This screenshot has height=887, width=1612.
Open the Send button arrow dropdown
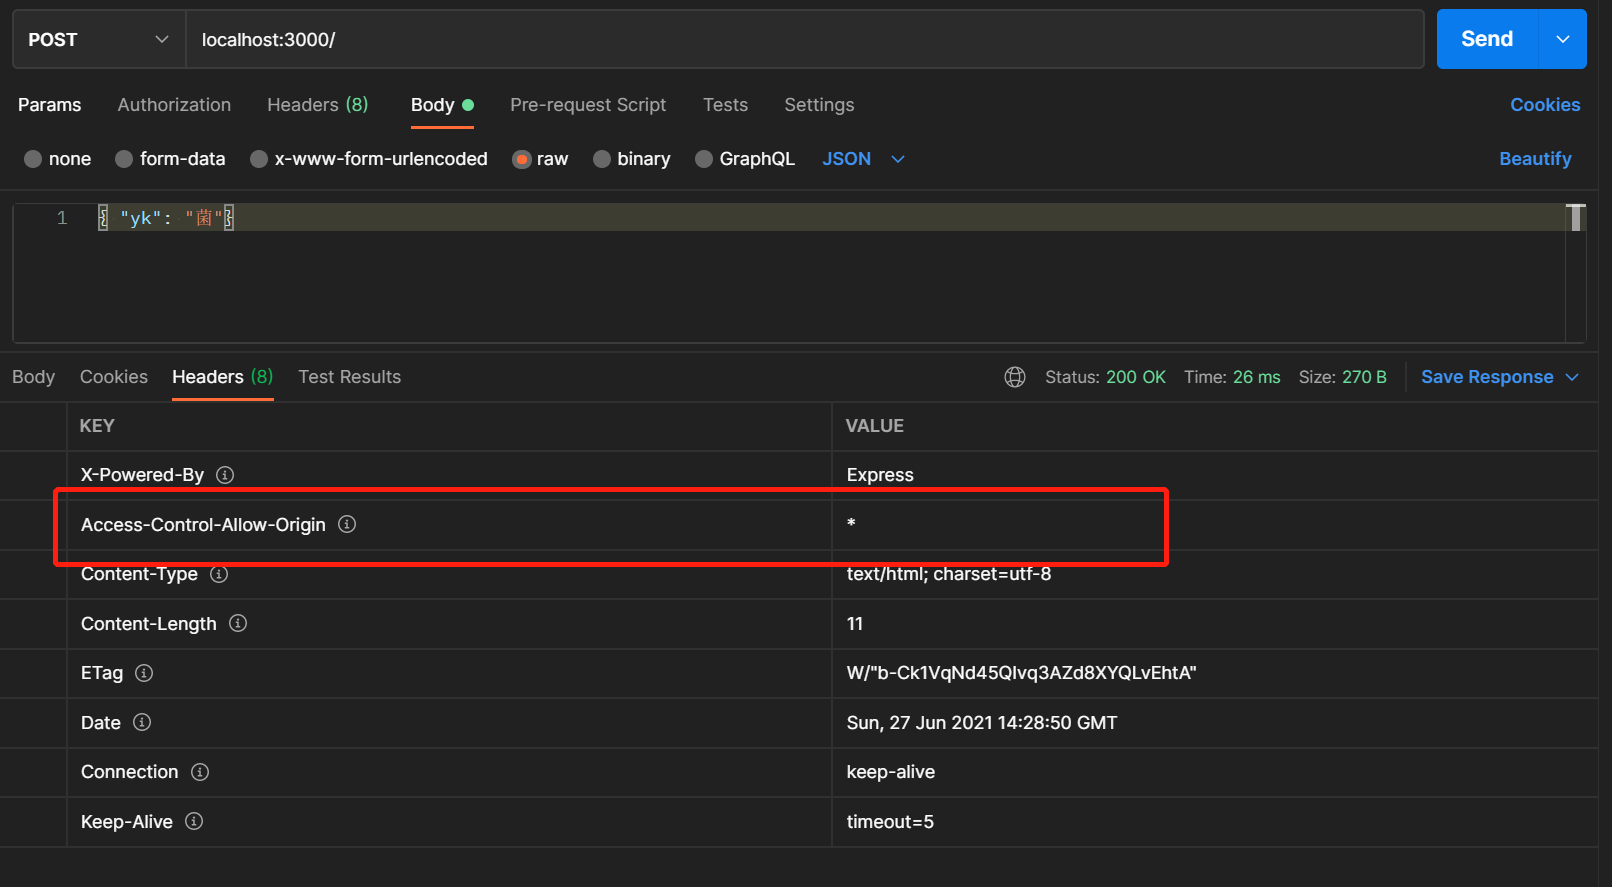click(x=1563, y=39)
